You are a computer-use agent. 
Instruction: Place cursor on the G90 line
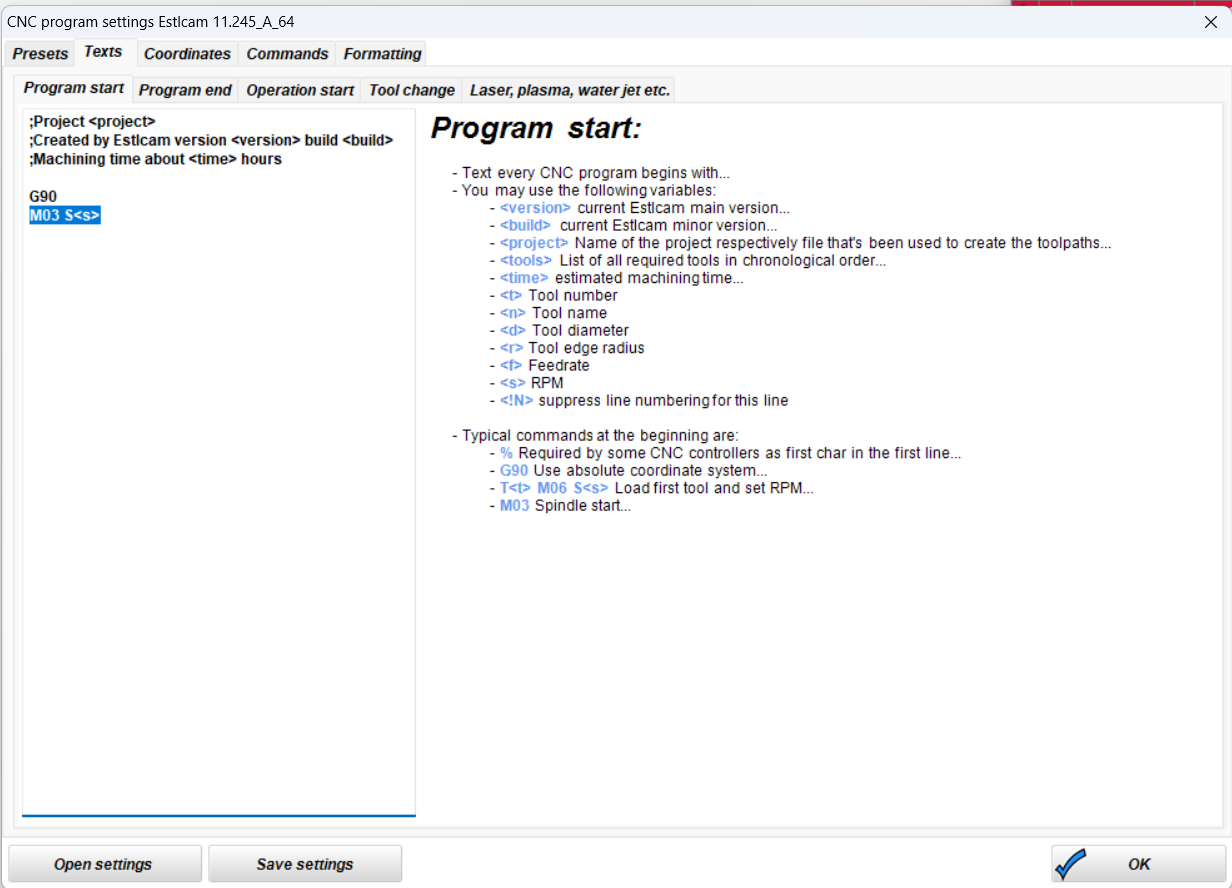tap(43, 197)
